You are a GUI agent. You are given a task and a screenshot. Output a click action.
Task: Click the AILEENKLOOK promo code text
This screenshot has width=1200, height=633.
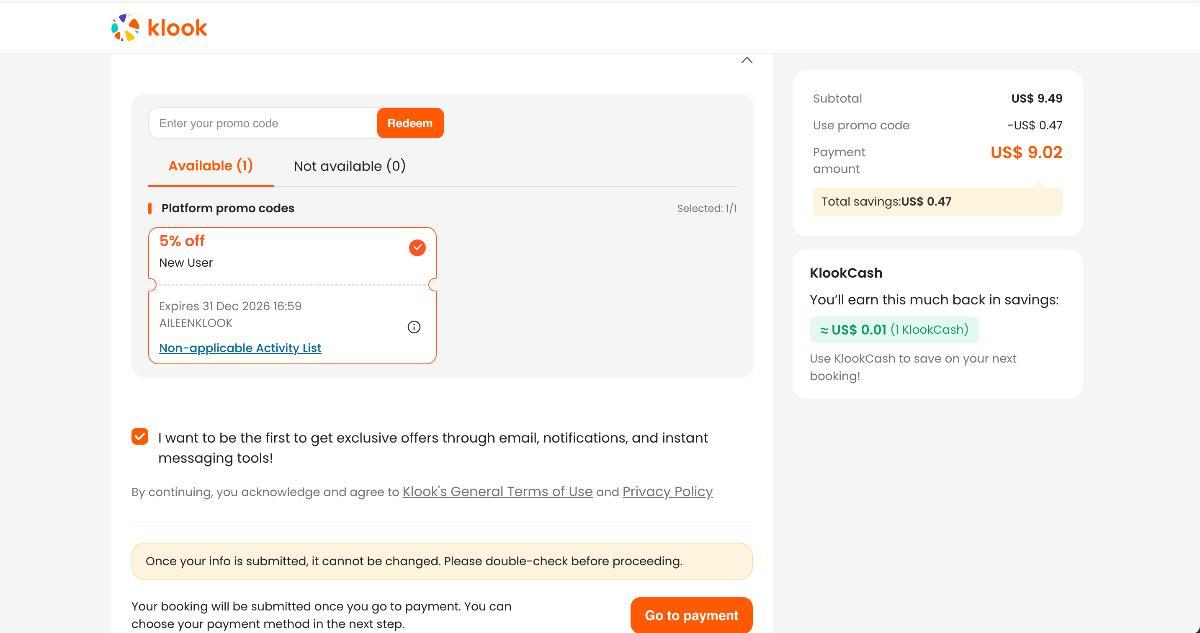pos(196,323)
